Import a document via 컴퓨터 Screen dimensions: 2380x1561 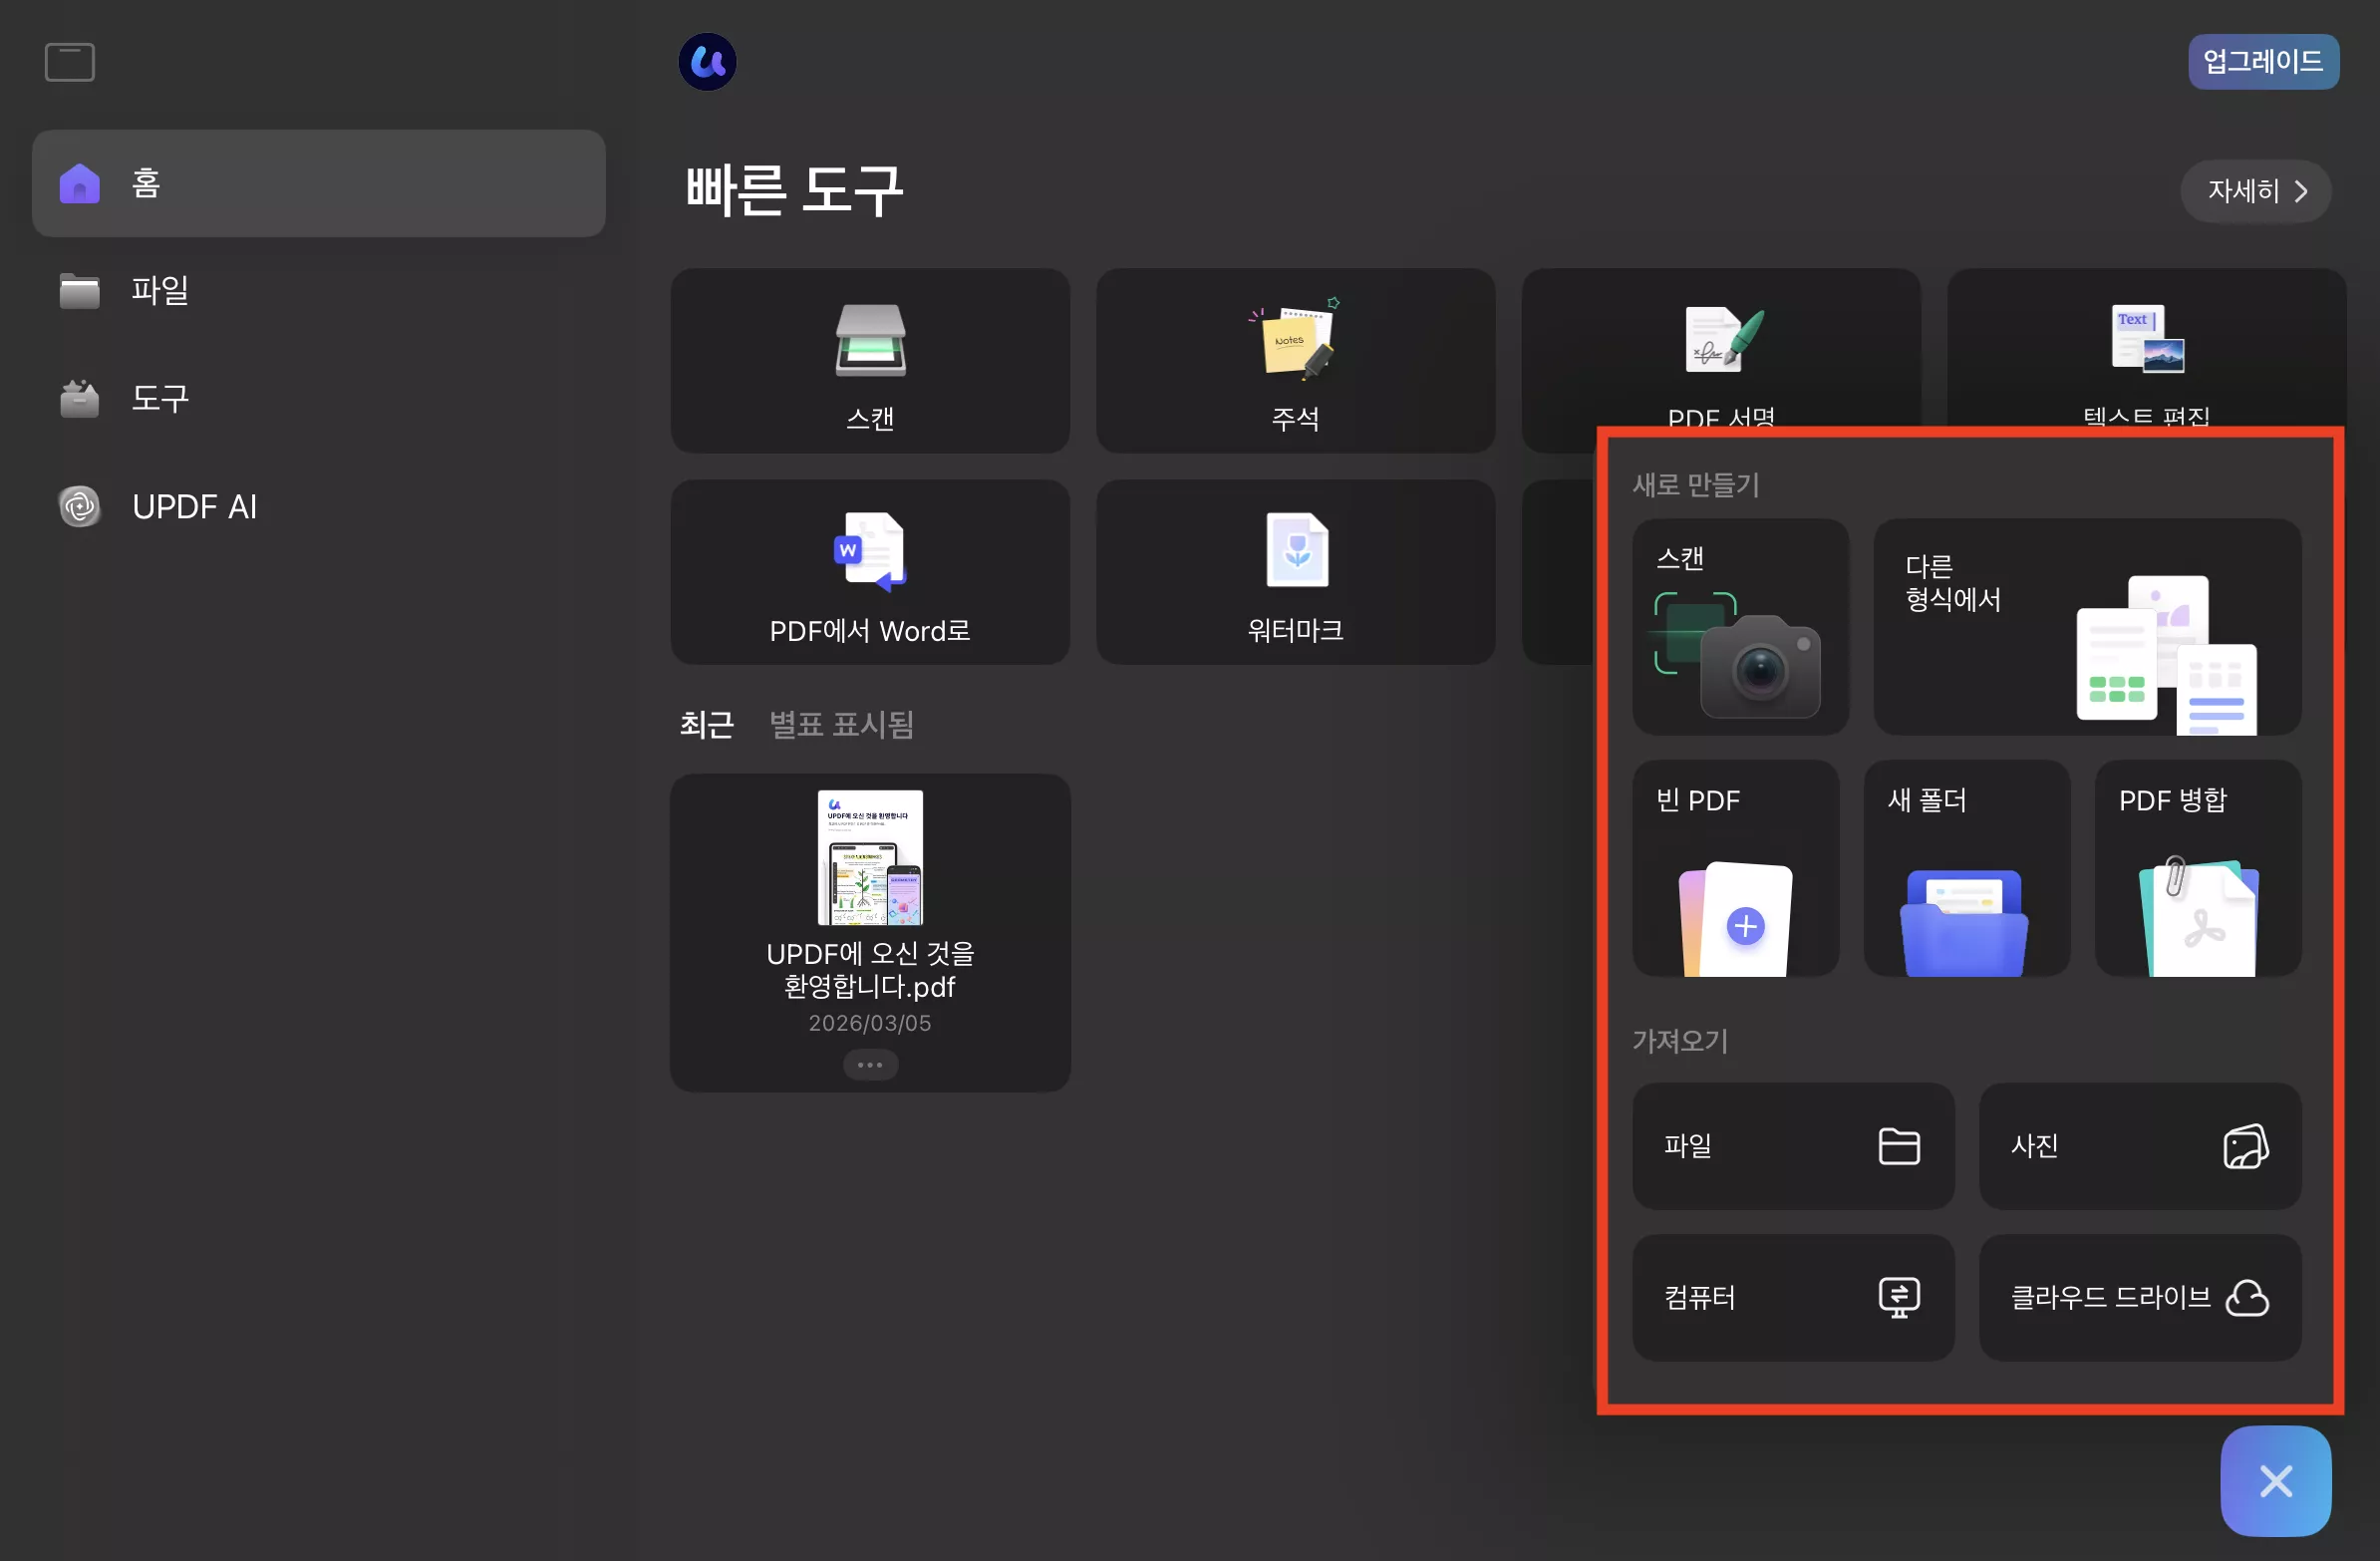pyautogui.click(x=1793, y=1297)
